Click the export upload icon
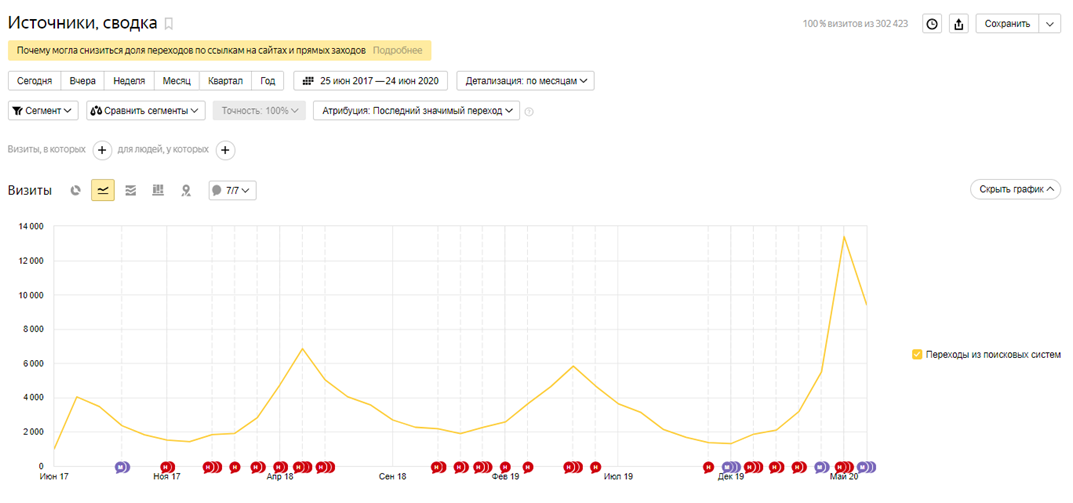This screenshot has height=503, width=1073. click(x=959, y=24)
